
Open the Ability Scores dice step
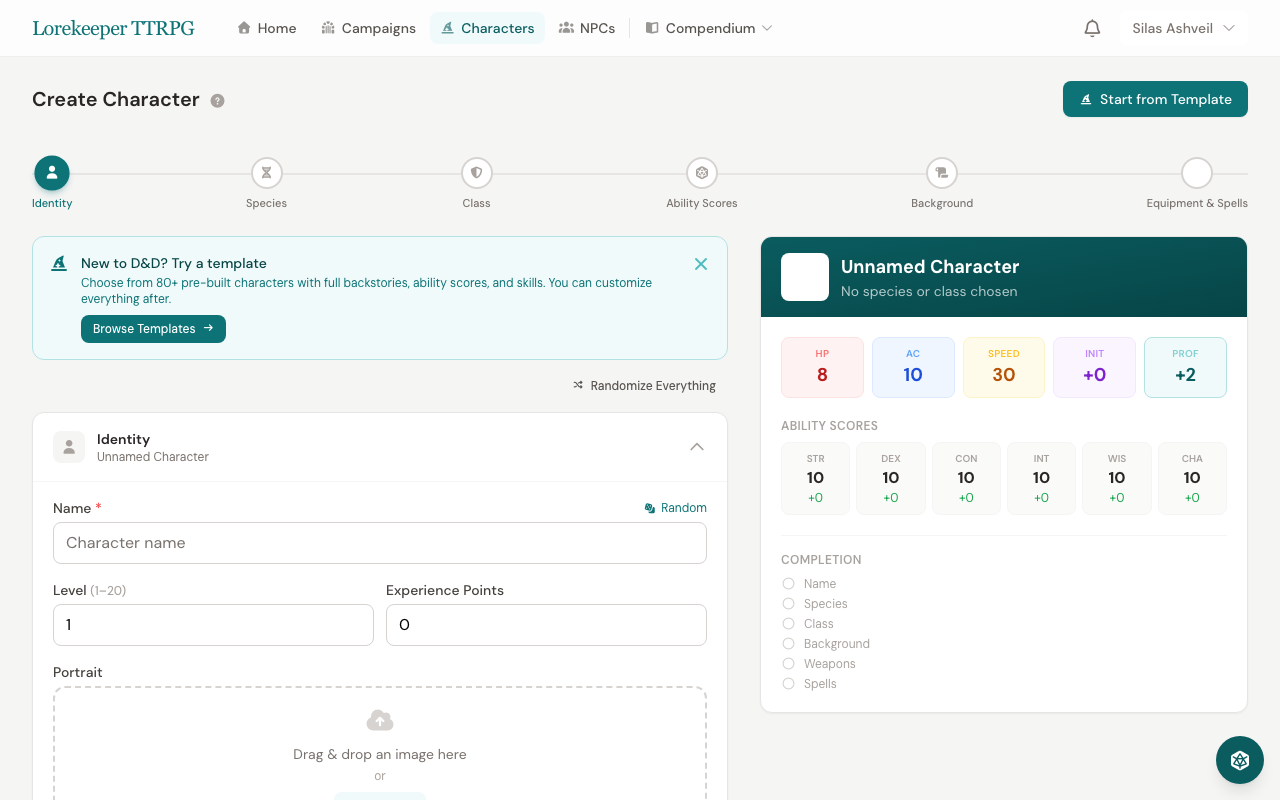pyautogui.click(x=701, y=173)
